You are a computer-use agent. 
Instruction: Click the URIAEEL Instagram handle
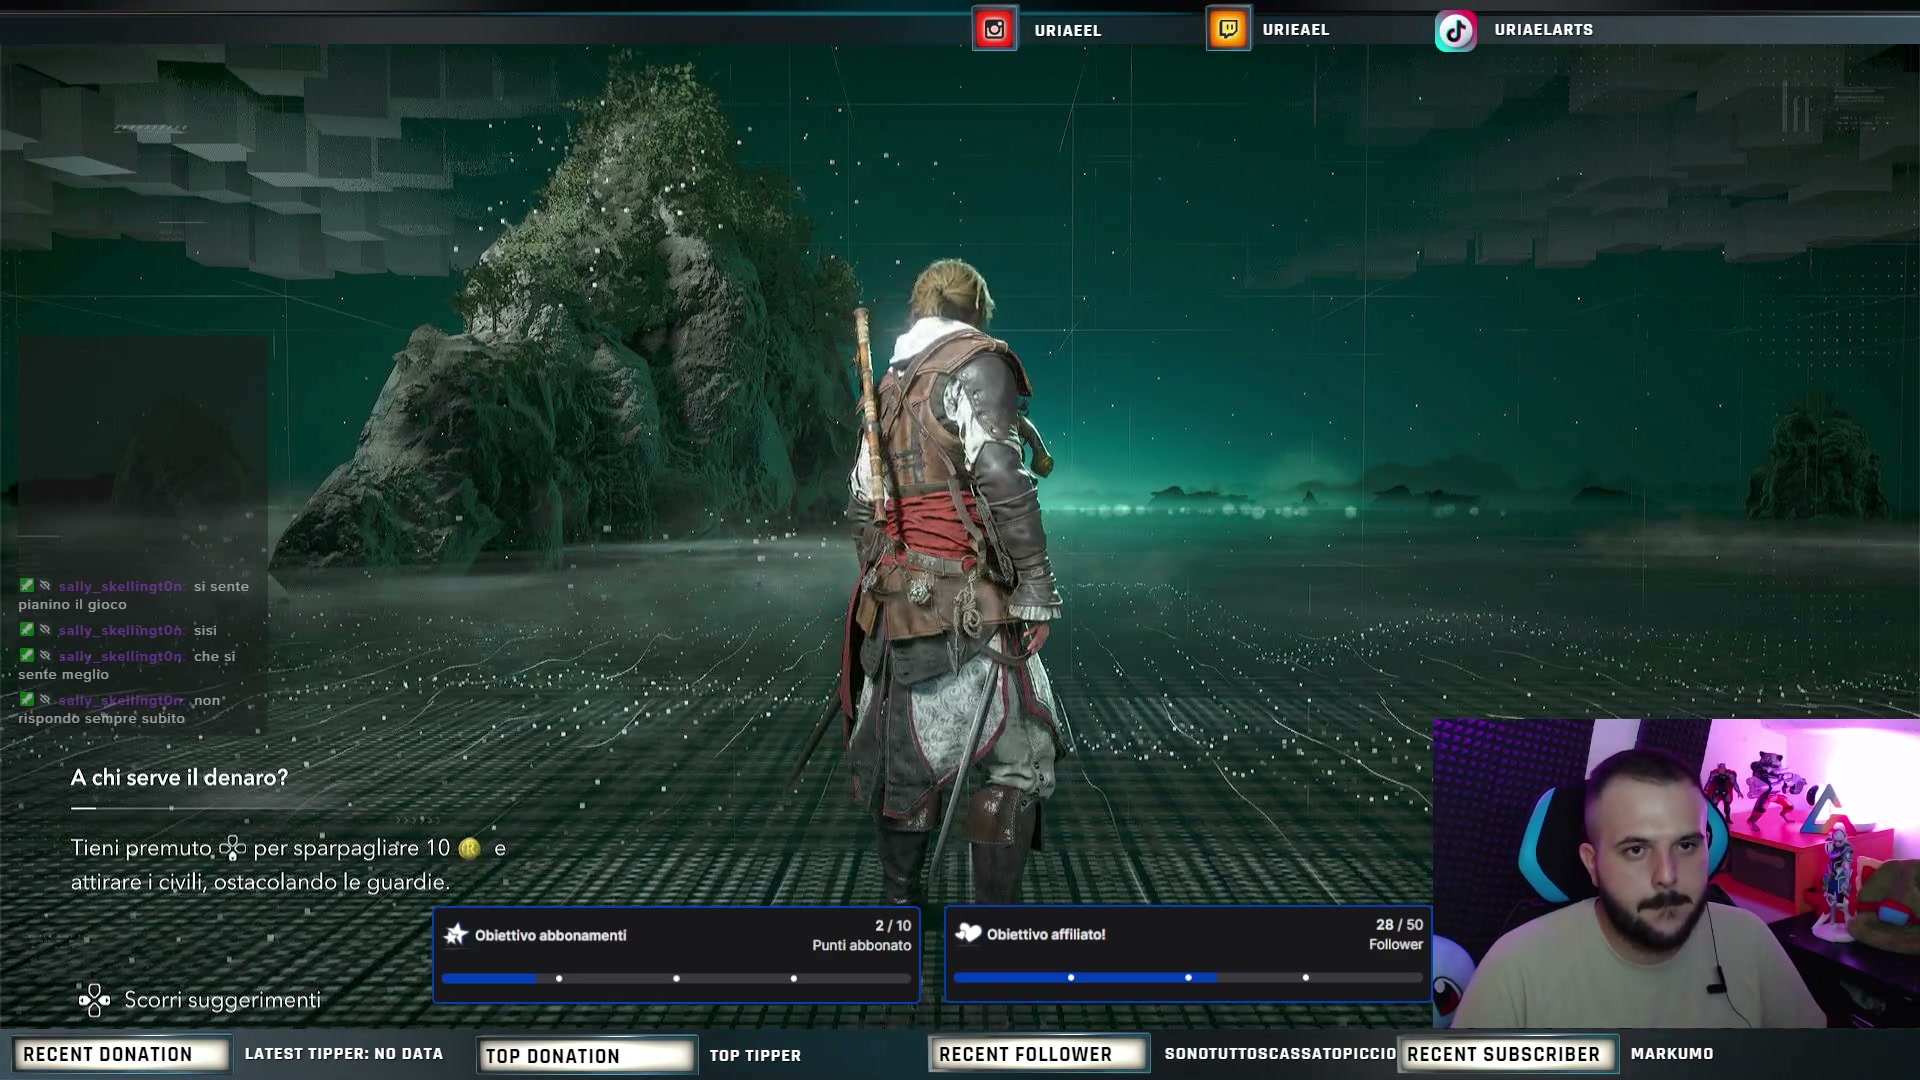pos(1068,30)
